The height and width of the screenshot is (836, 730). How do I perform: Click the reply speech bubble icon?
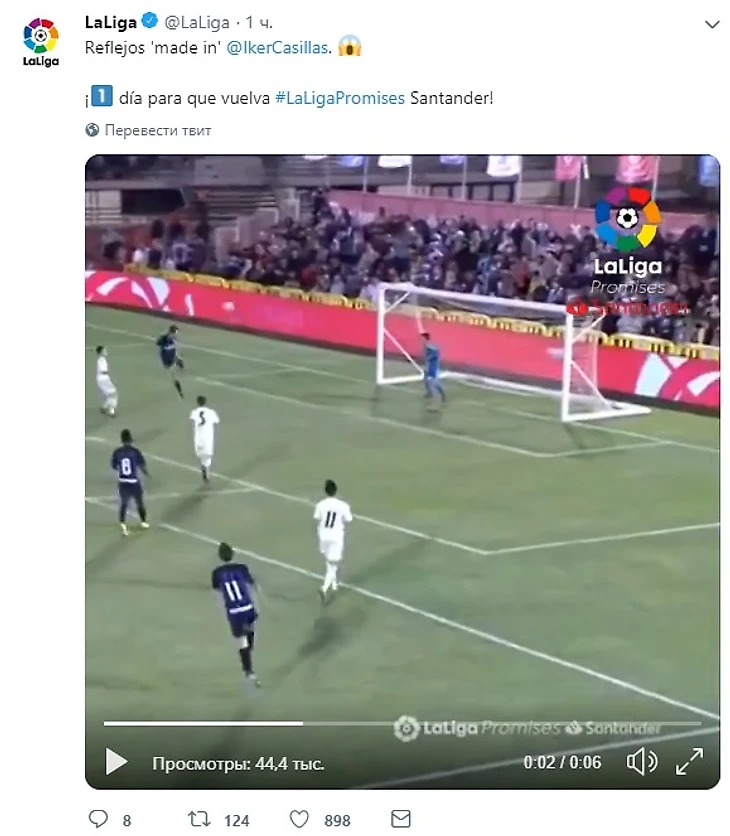[x=98, y=818]
